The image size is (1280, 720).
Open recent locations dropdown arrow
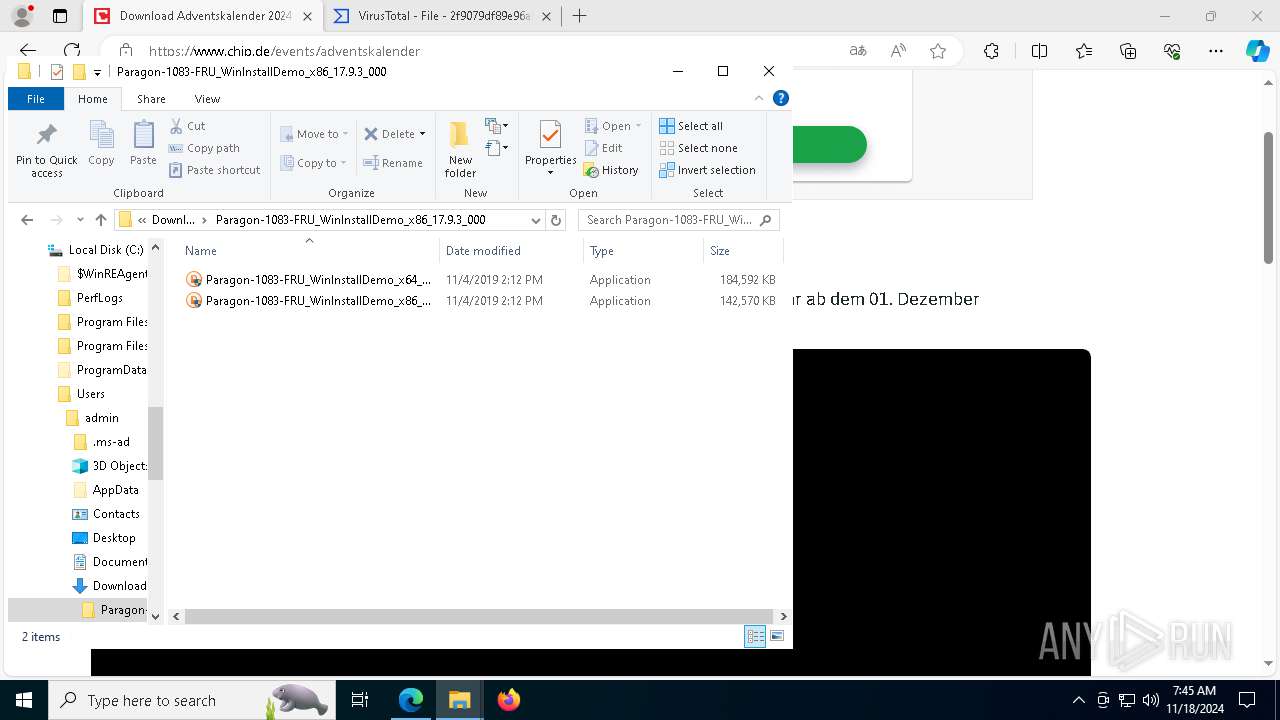tap(80, 220)
